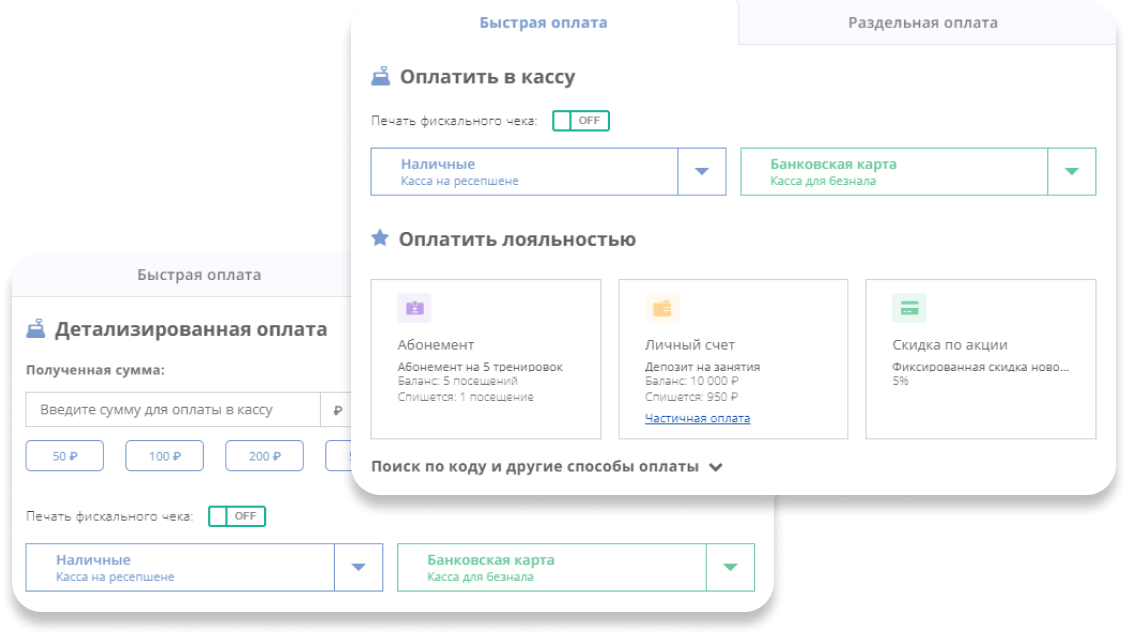Select the Абонемент loyalty card
The width and height of the screenshot is (1128, 636).
point(486,359)
